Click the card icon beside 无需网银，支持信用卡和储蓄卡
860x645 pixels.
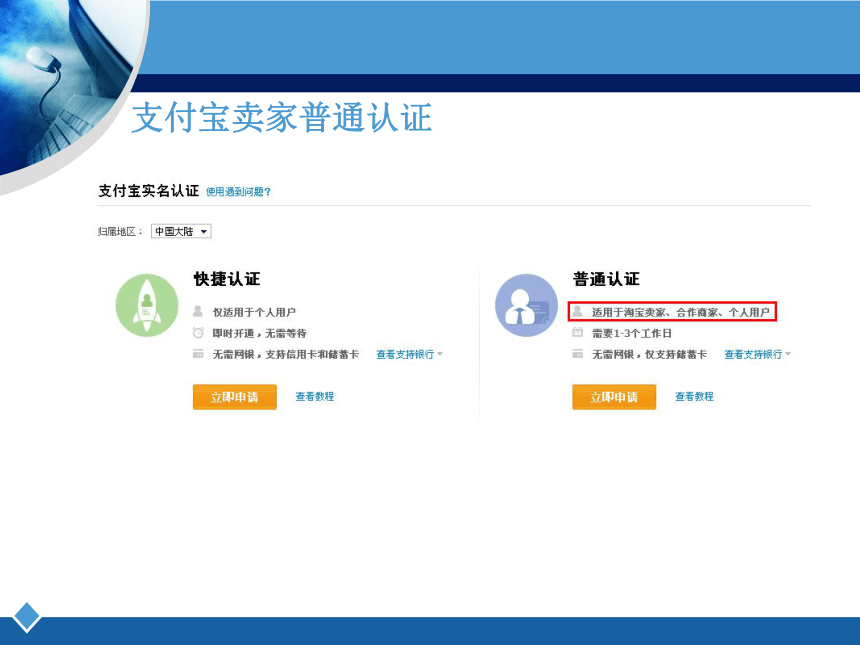[198, 354]
